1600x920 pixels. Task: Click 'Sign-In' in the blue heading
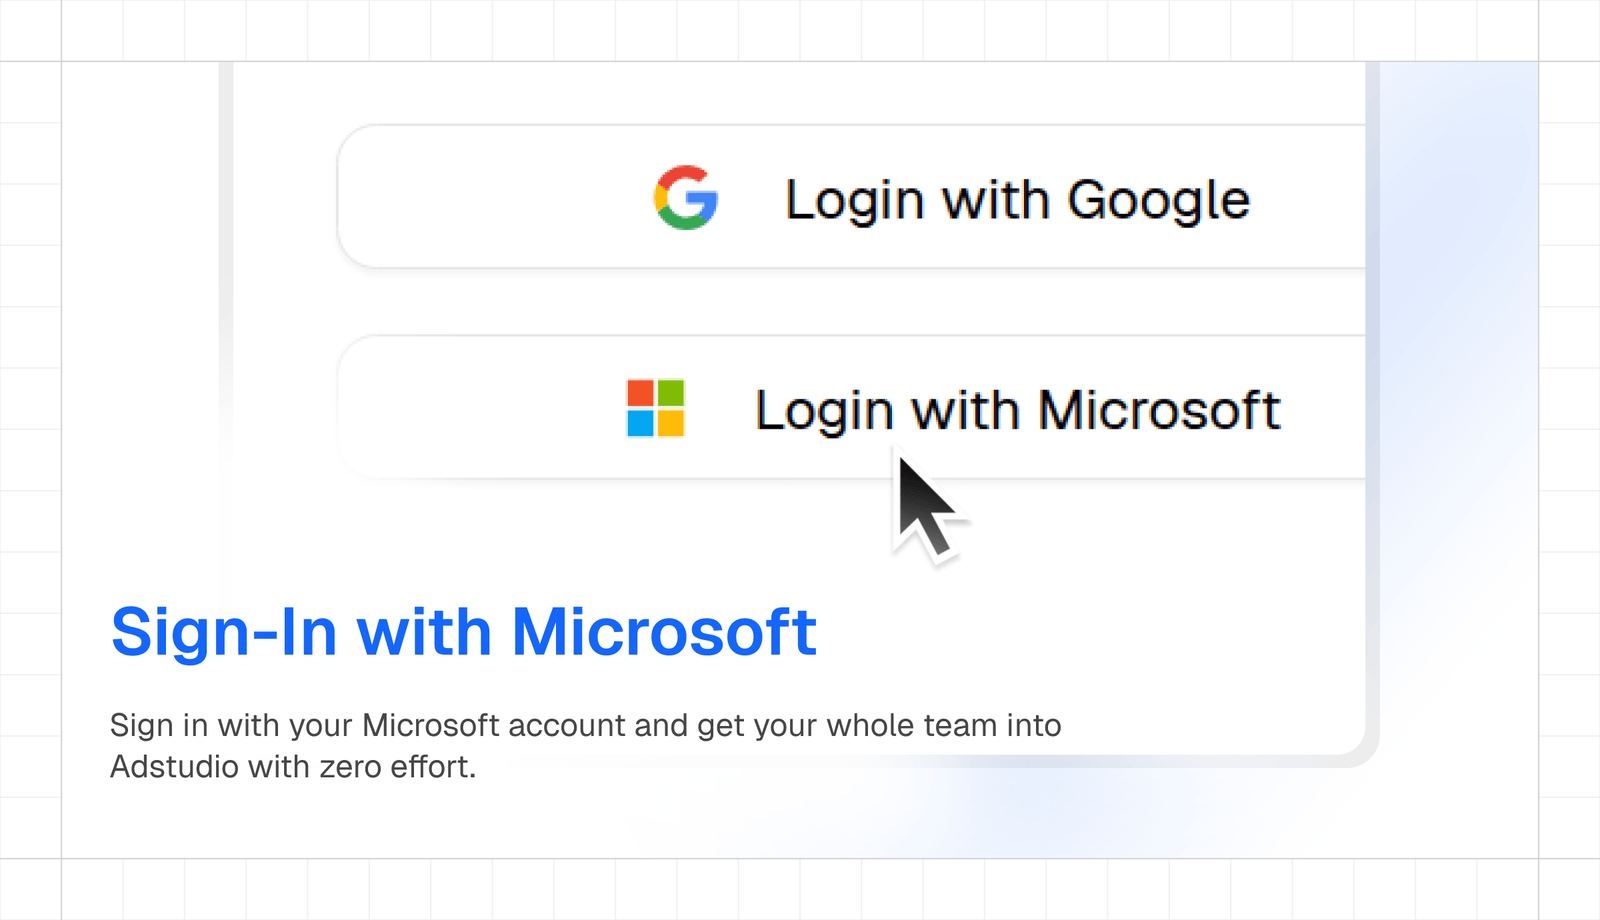pos(224,633)
